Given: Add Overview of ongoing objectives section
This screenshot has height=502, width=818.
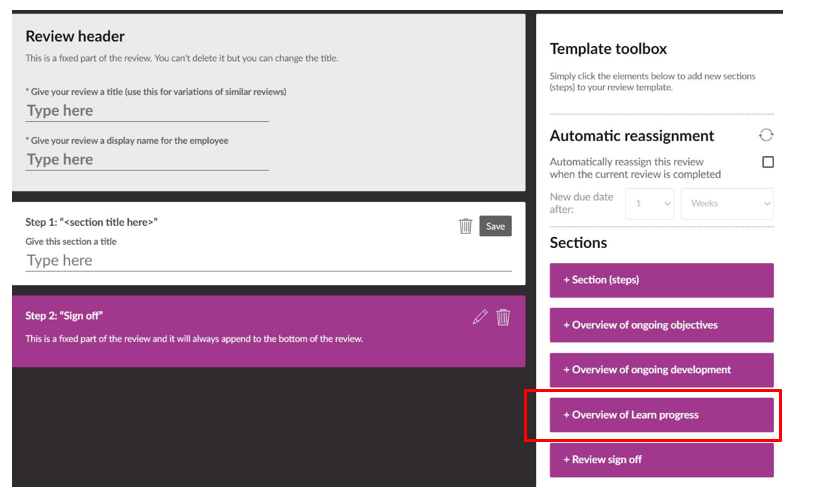Looking at the screenshot, I should pyautogui.click(x=661, y=325).
